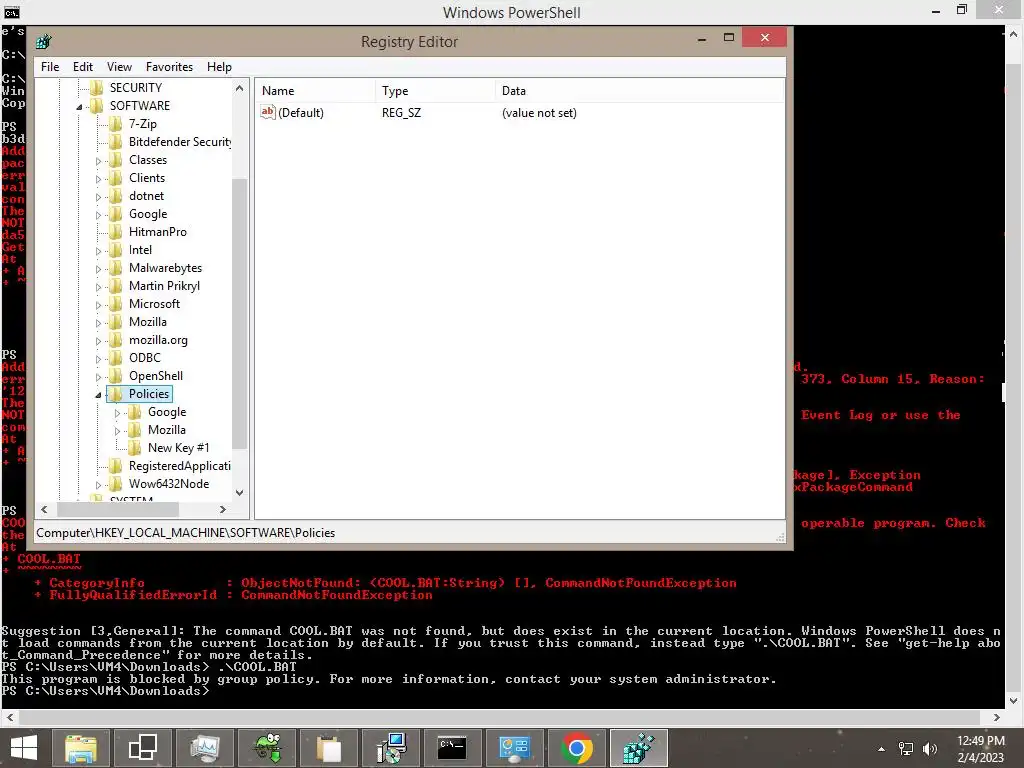The width and height of the screenshot is (1024, 768).
Task: Open the Start menu Windows logo
Action: pyautogui.click(x=24, y=748)
